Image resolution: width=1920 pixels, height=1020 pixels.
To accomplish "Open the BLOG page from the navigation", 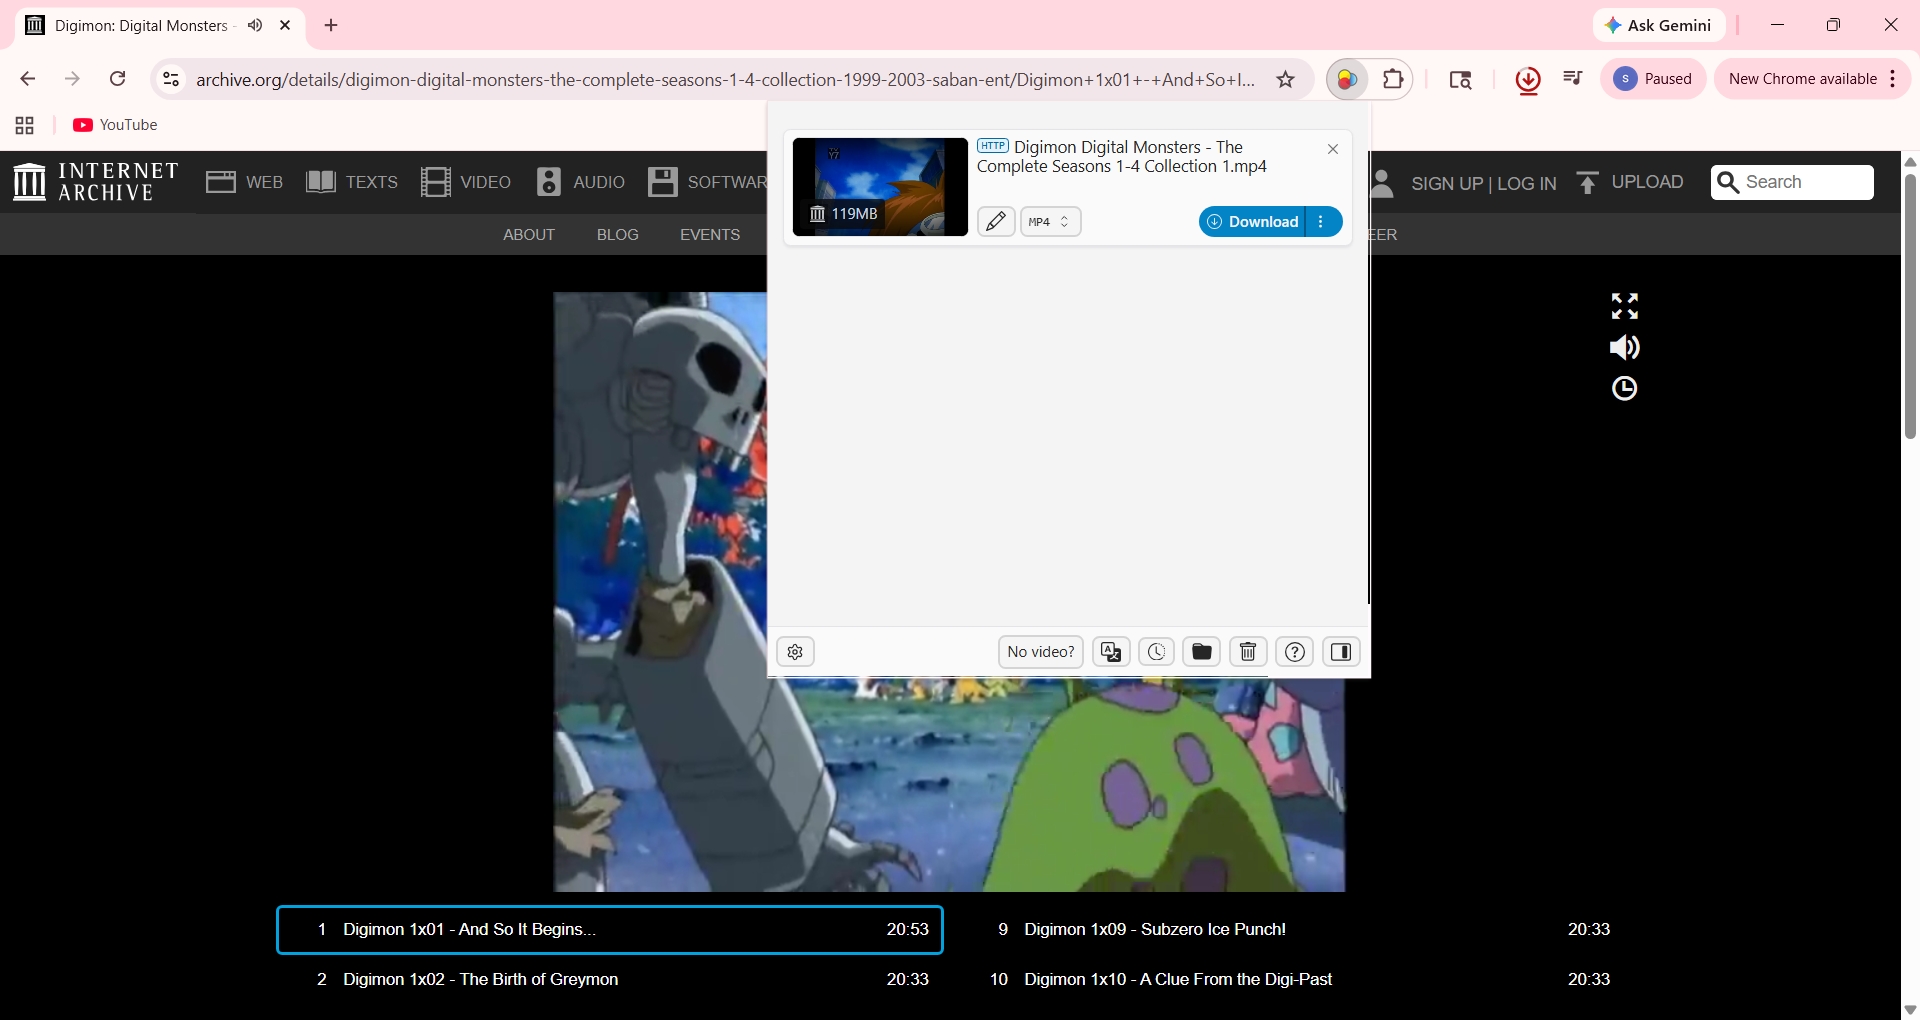I will click(617, 234).
